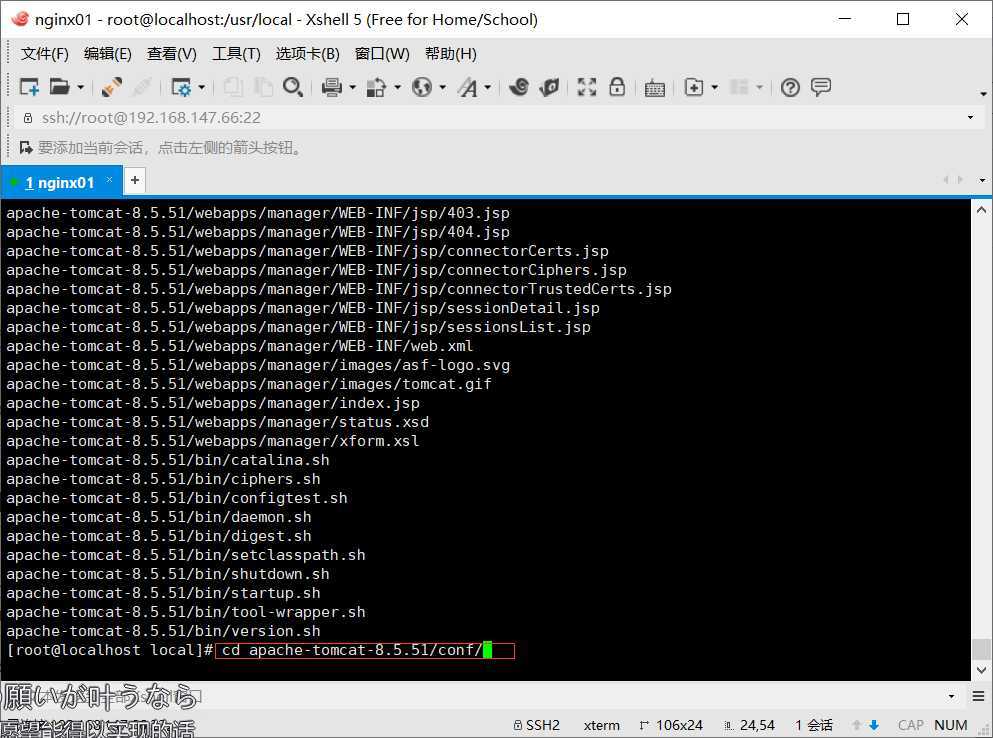Click the [root@localhost local]# prompt text
Screen dimensions: 993x738
tap(110, 651)
